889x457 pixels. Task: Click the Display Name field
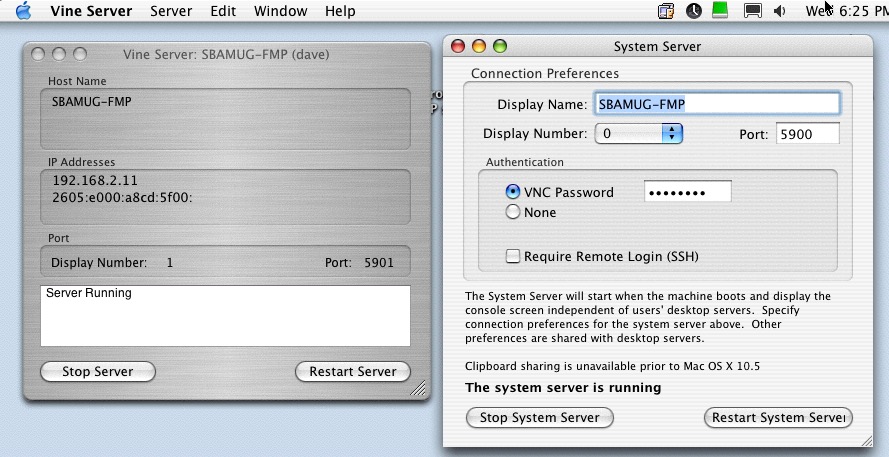pyautogui.click(x=717, y=104)
